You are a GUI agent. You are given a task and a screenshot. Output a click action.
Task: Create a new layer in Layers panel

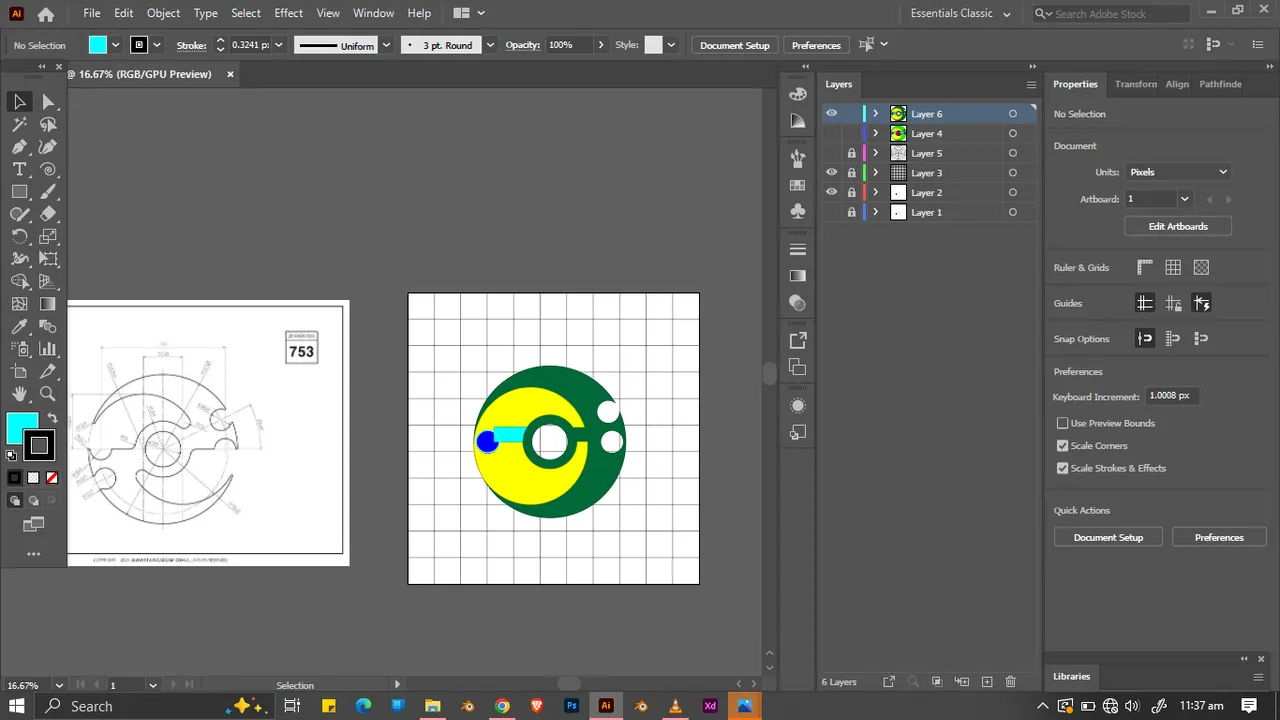tap(987, 682)
